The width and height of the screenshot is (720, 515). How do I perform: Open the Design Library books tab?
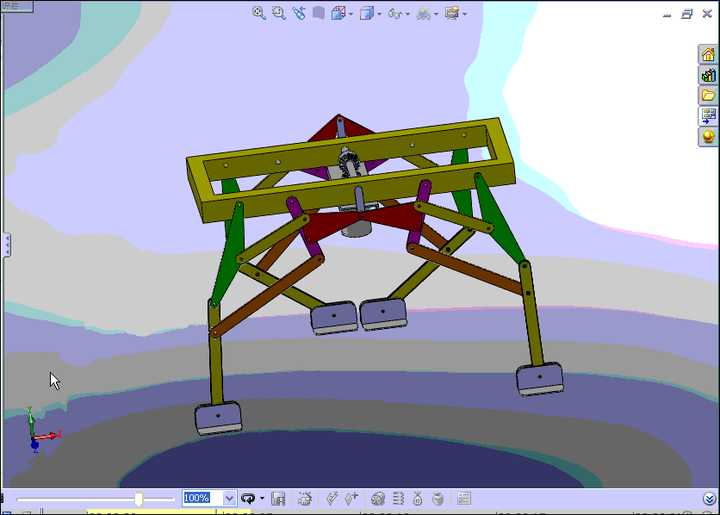pos(708,75)
